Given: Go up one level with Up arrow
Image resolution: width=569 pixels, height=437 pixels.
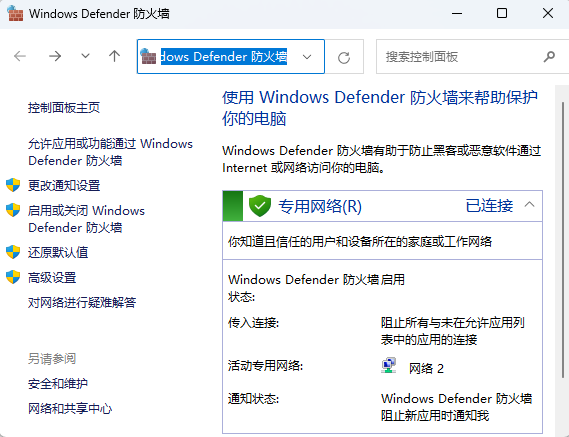Looking at the screenshot, I should coord(114,56).
